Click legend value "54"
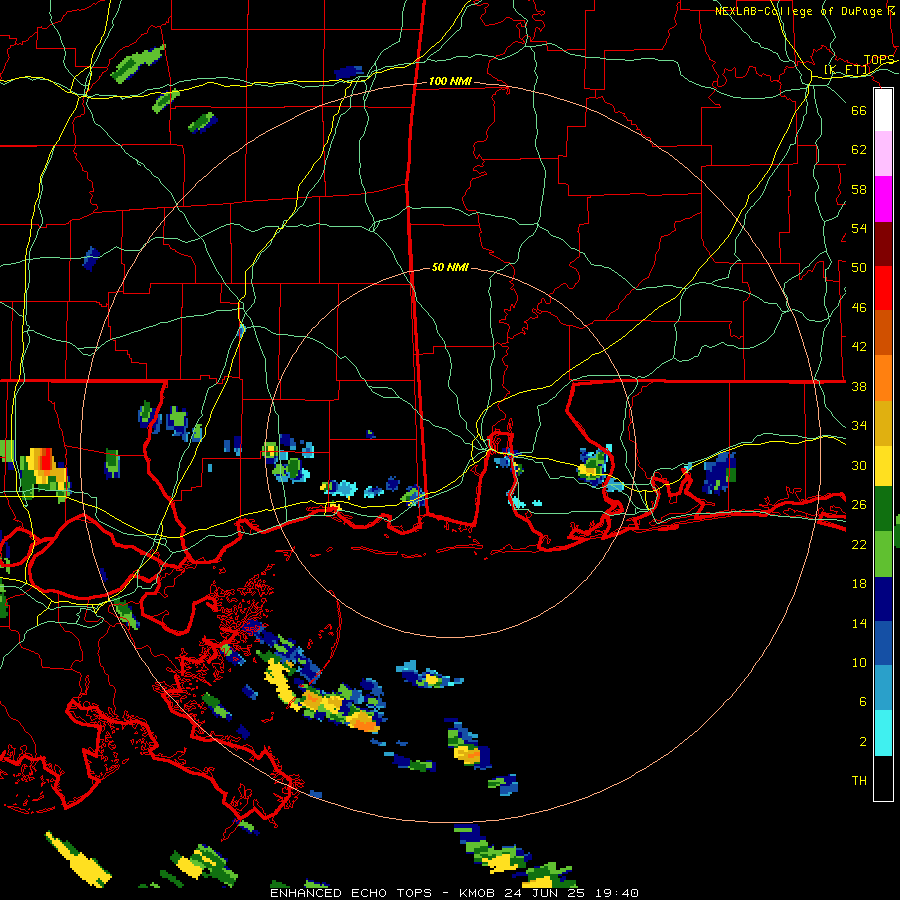This screenshot has height=900, width=900. click(859, 228)
